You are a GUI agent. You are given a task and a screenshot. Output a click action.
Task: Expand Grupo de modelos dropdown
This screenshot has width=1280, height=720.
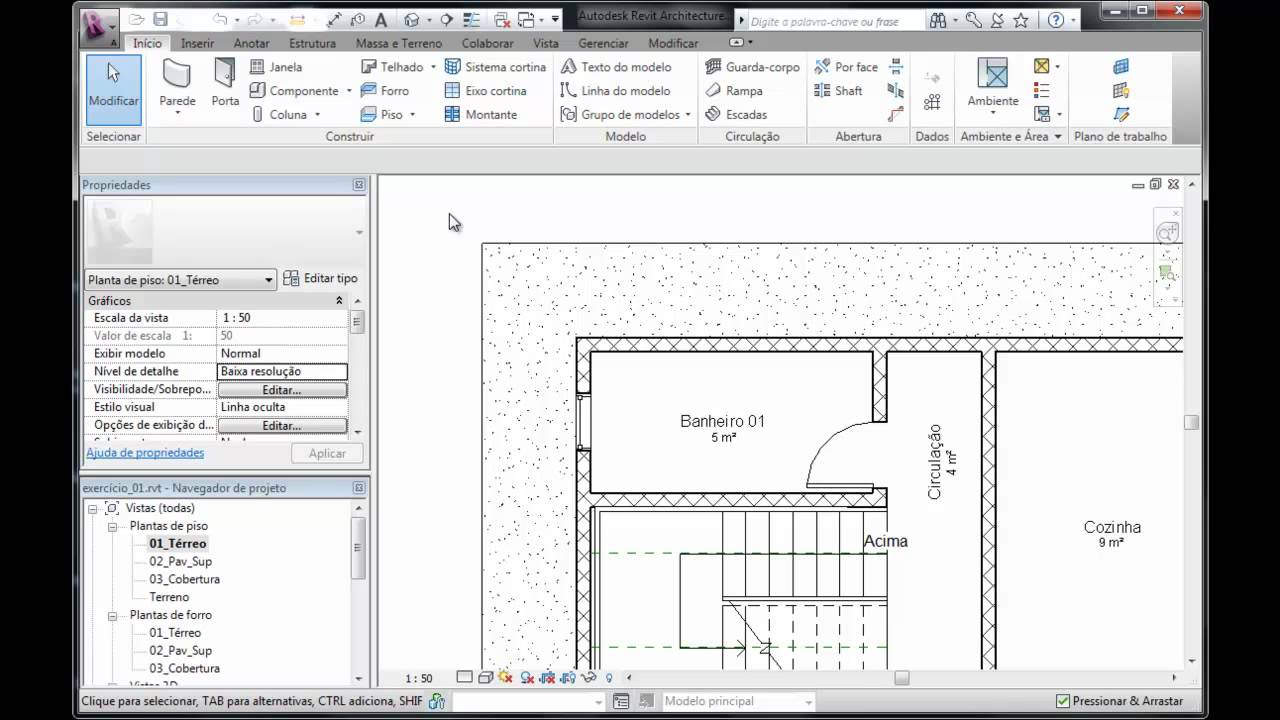688,115
